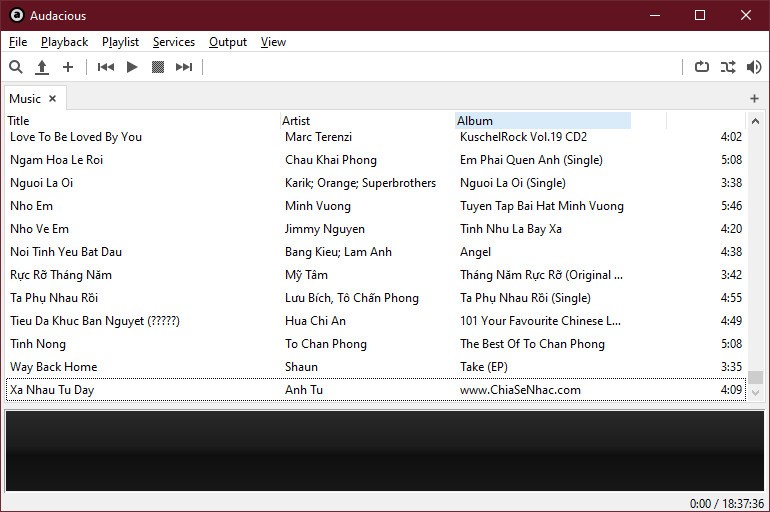
Task: Open the search library magnifier icon
Action: coord(16,67)
